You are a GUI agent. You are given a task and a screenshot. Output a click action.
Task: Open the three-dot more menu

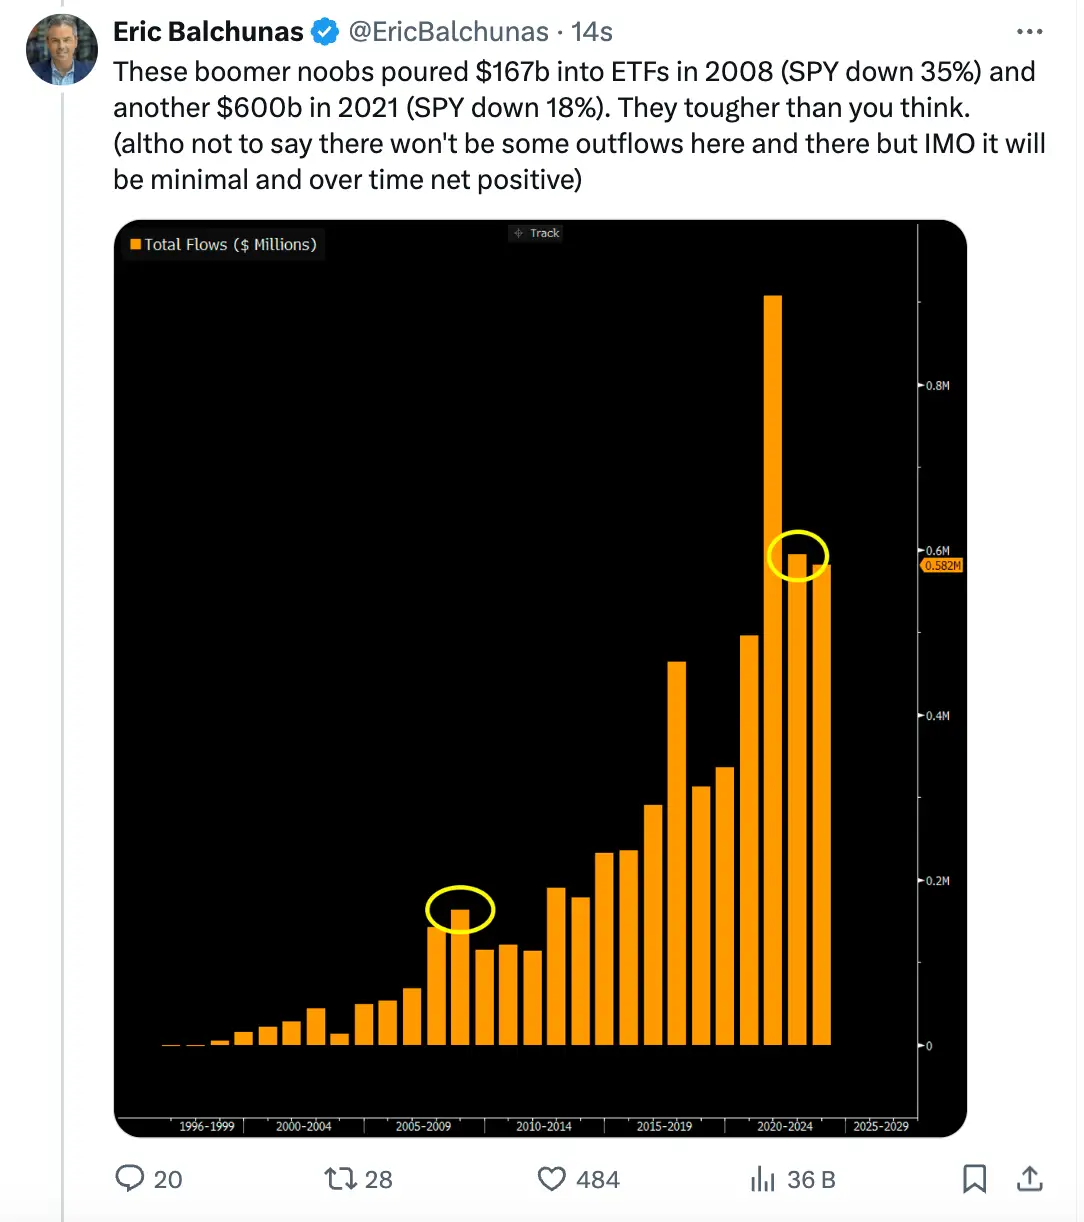coord(1029,32)
